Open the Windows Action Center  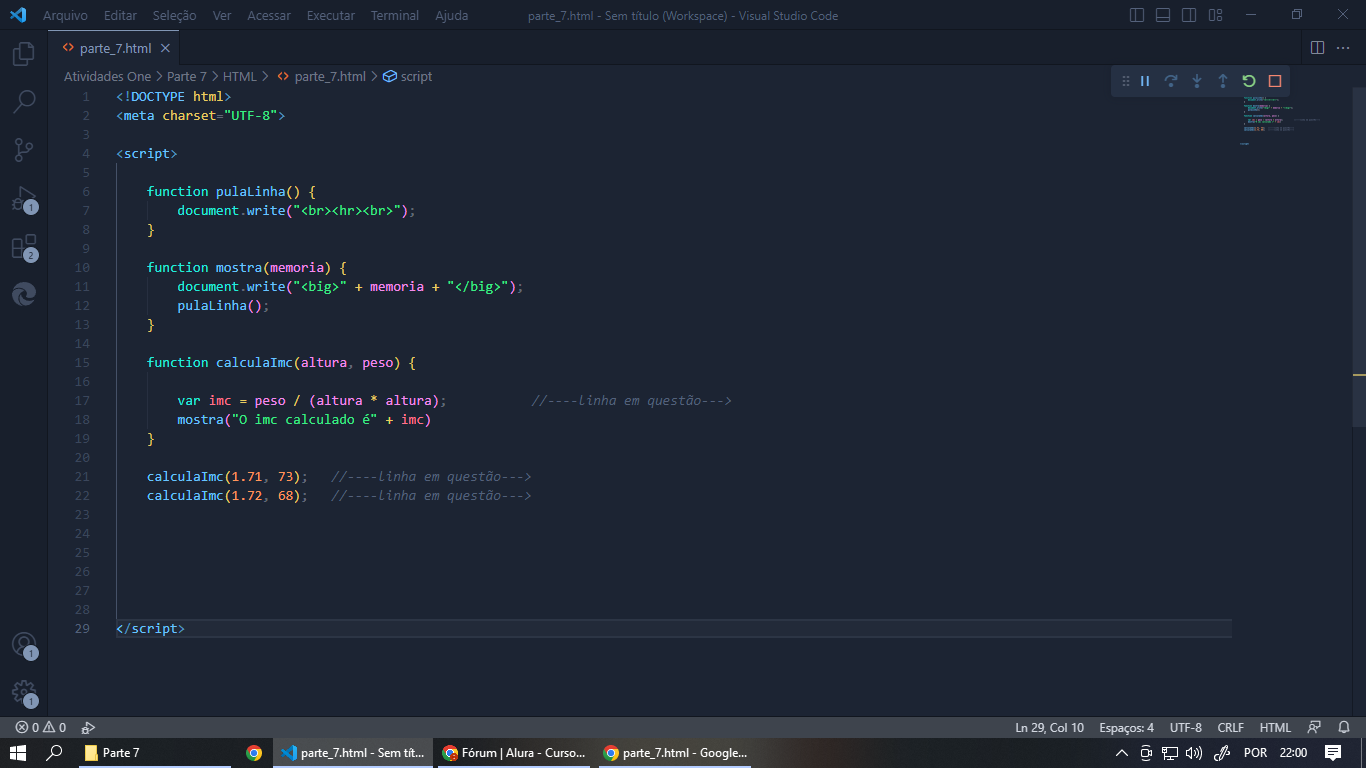[1333, 753]
